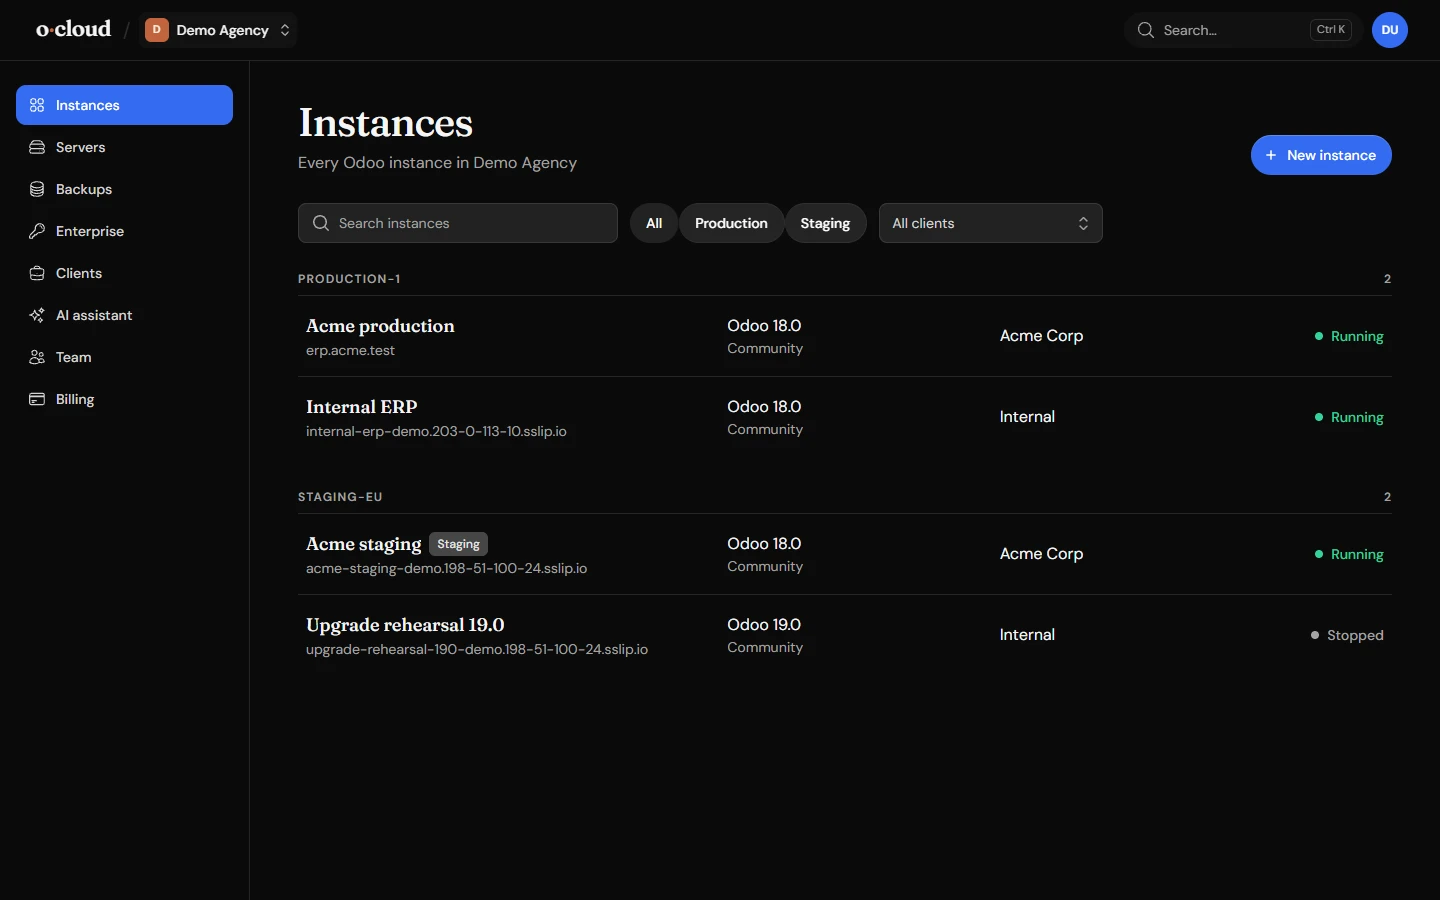Navigate to the Team page
Screen dimensions: 1440x900
tap(124, 357)
